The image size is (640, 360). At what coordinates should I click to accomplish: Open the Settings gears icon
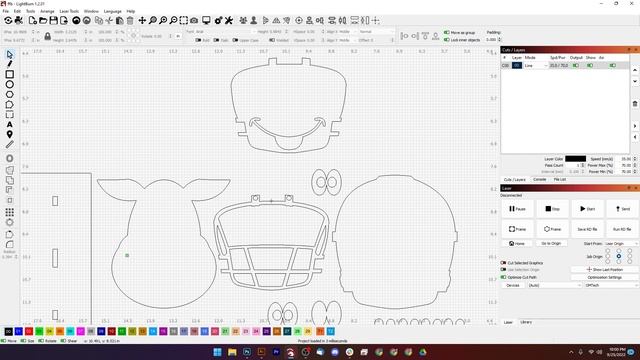coord(218,20)
